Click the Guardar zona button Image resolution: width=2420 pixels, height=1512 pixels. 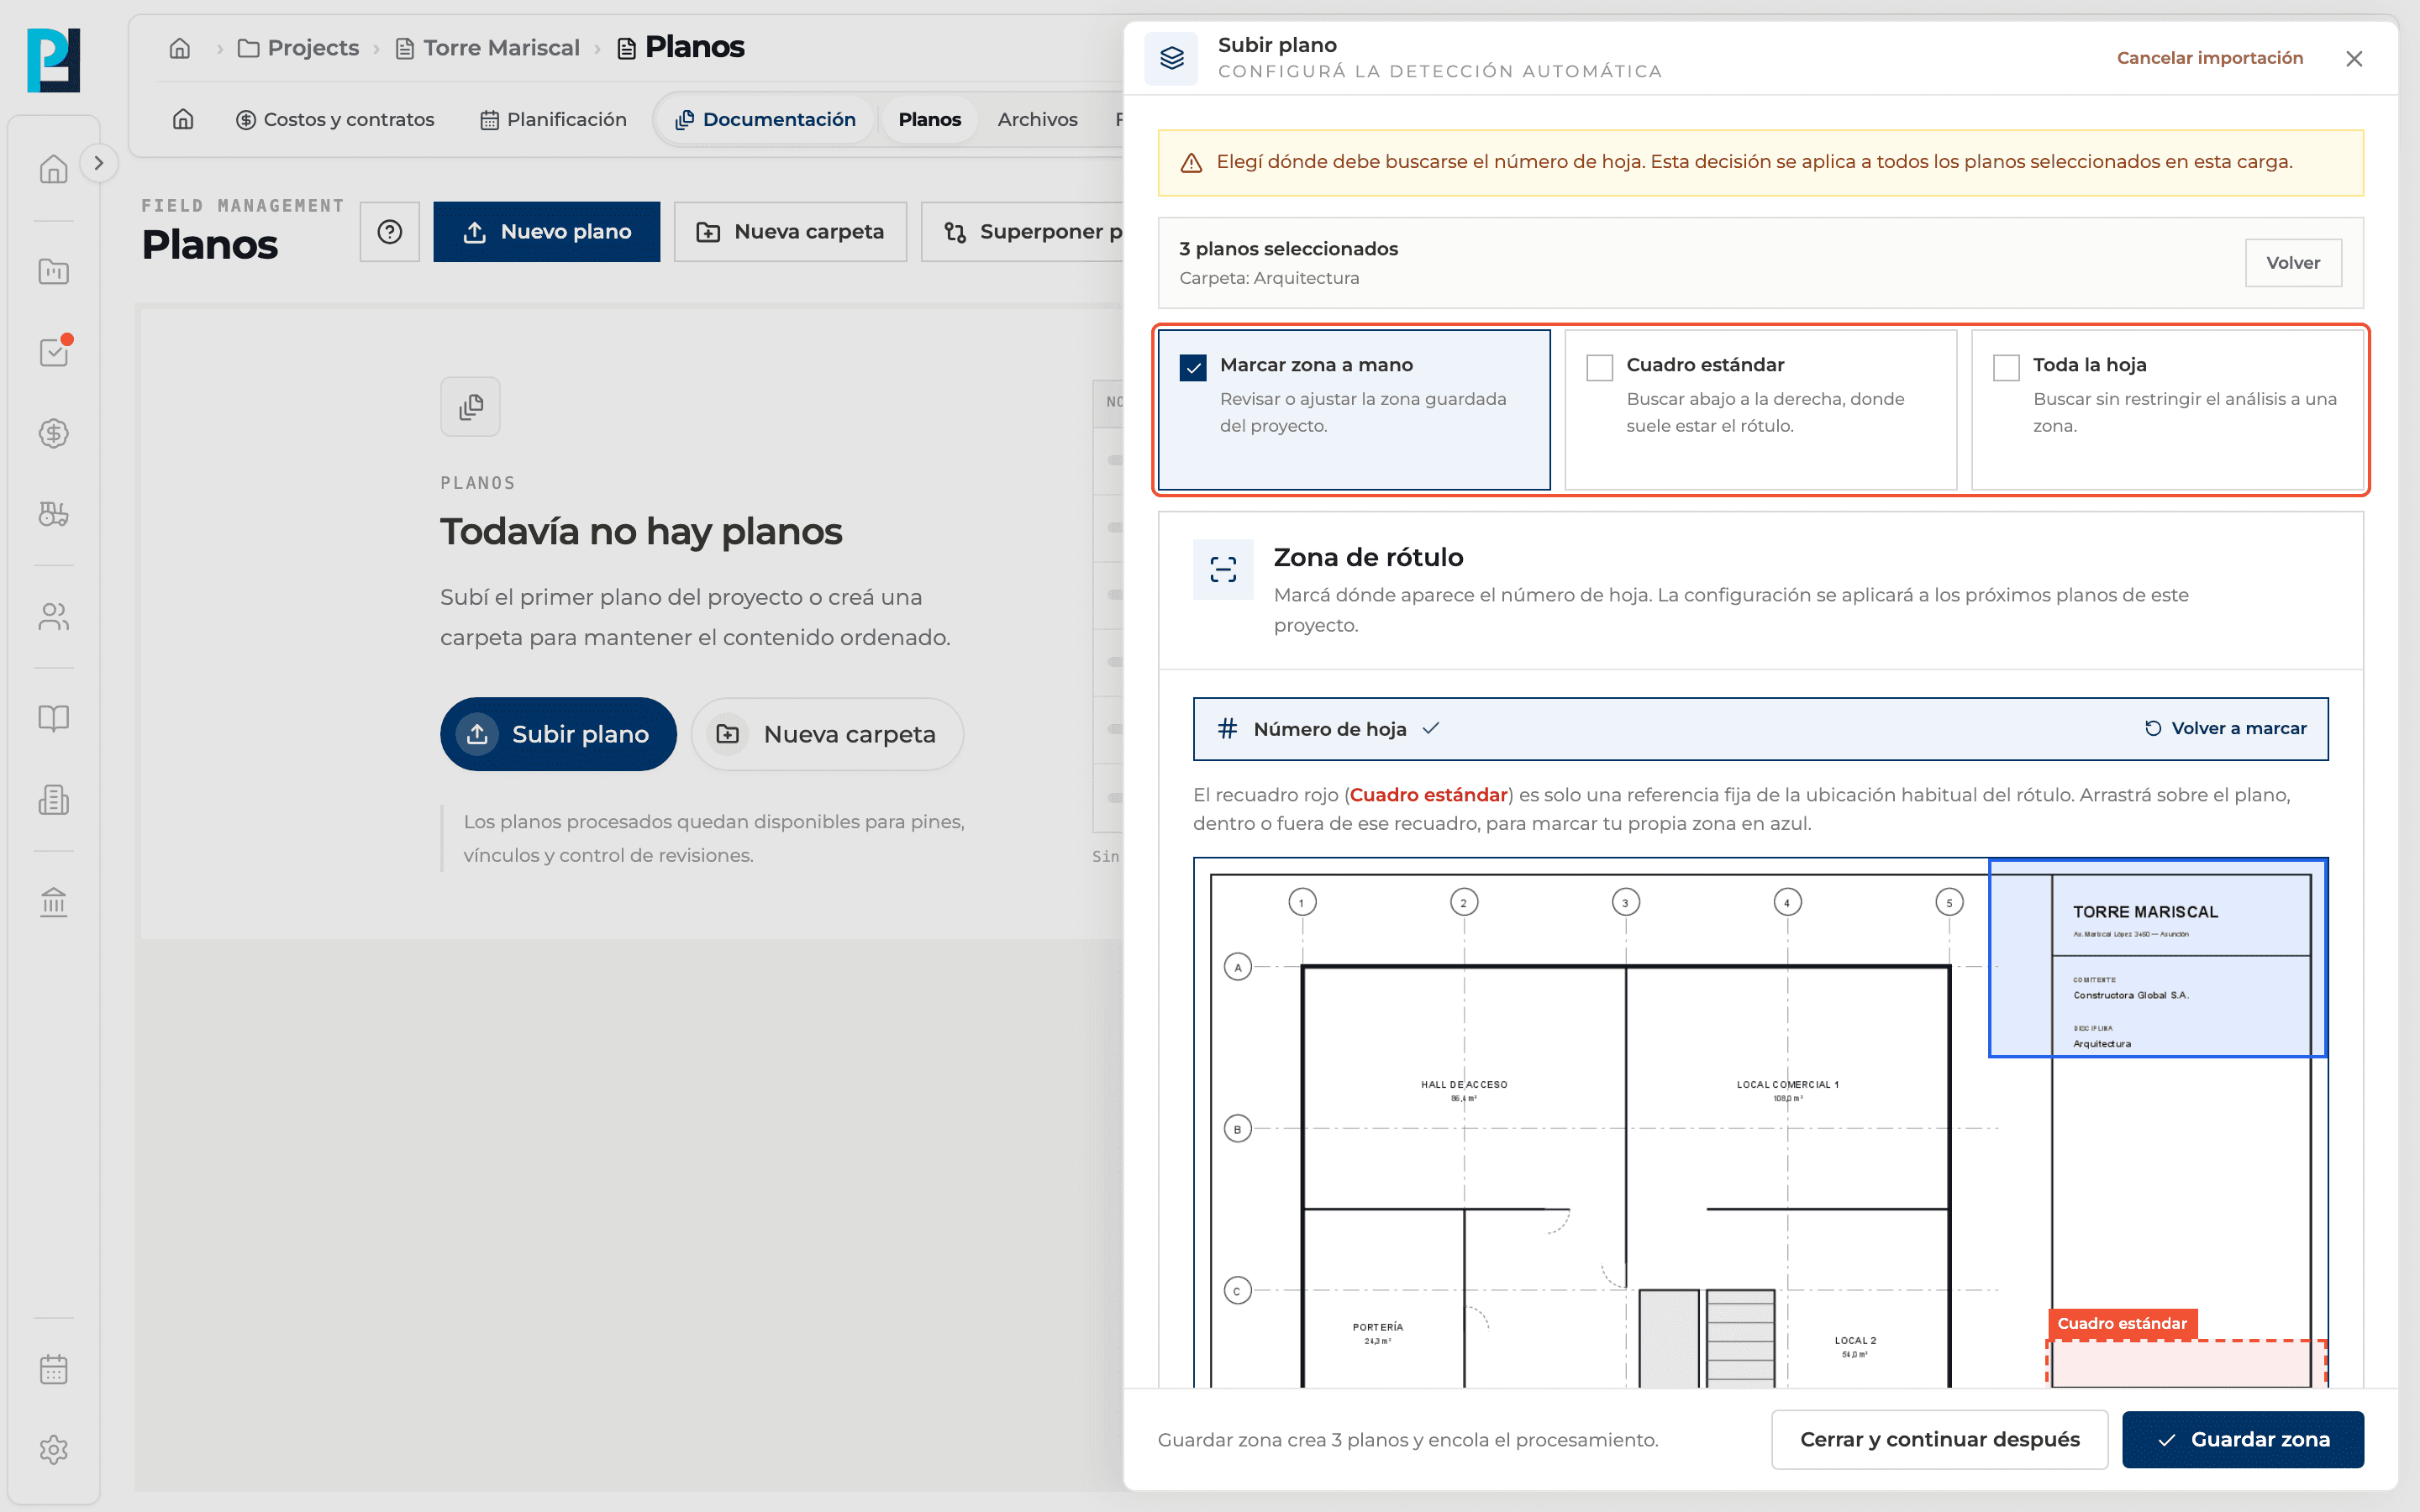click(2243, 1439)
